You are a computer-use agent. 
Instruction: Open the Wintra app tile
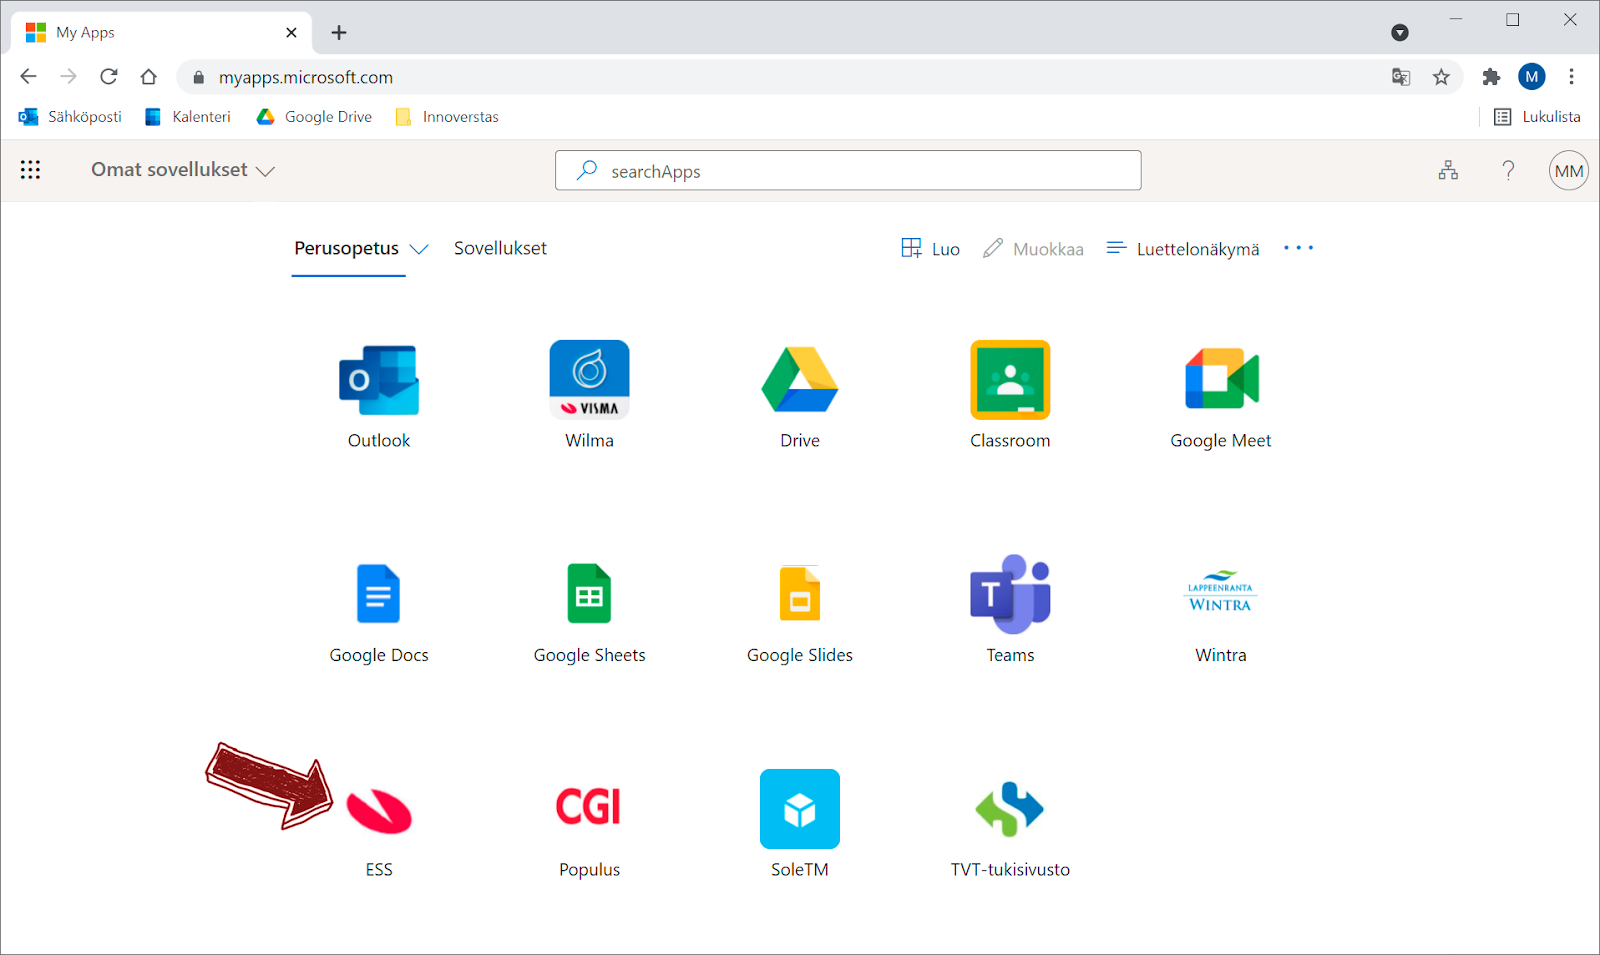coord(1221,610)
